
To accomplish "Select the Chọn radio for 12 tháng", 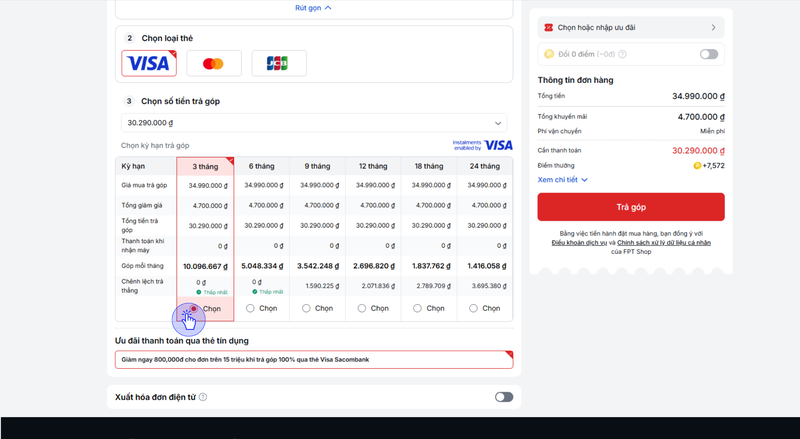I will [362, 308].
